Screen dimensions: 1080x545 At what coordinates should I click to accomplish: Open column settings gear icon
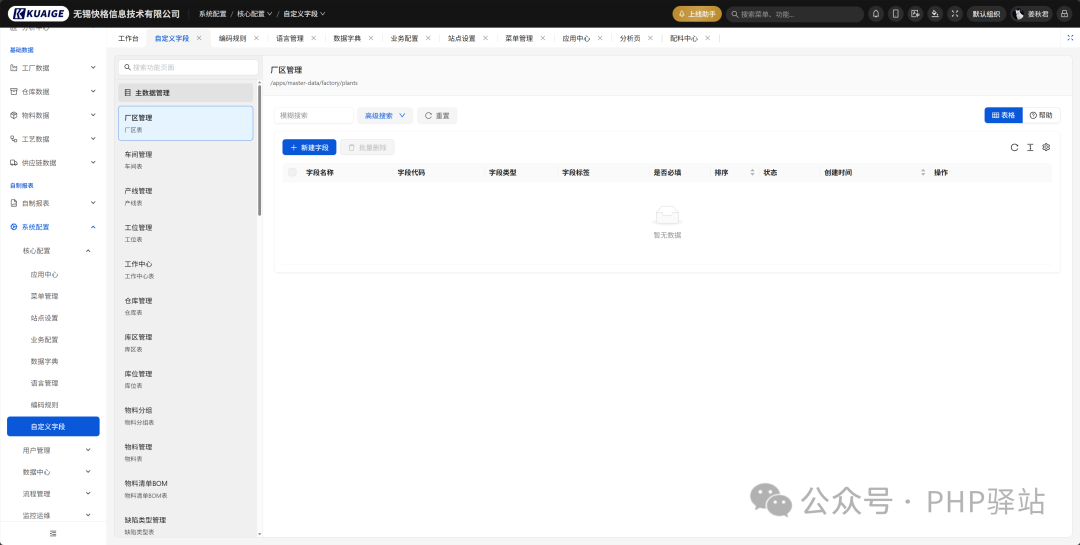(x=1046, y=147)
